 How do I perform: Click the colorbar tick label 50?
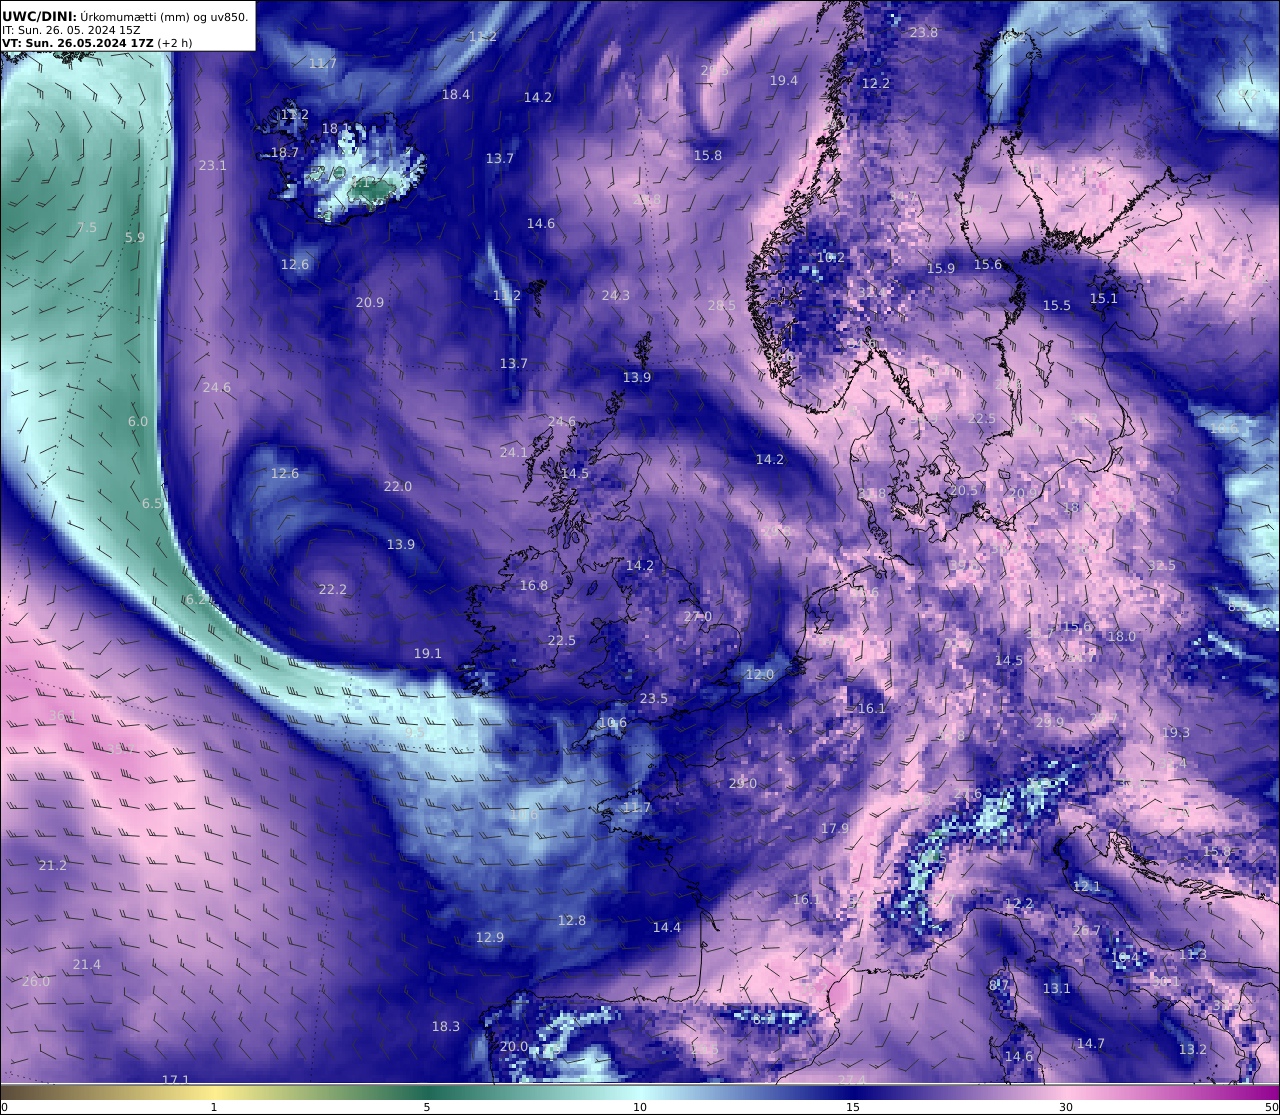pos(1271,1107)
